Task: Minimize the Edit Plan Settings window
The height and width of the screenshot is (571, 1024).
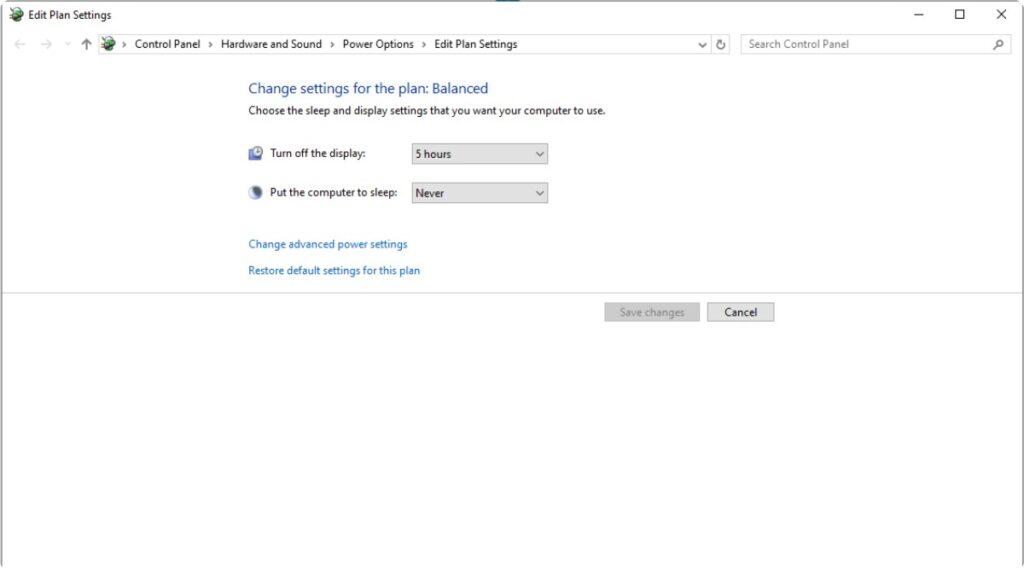Action: (919, 14)
